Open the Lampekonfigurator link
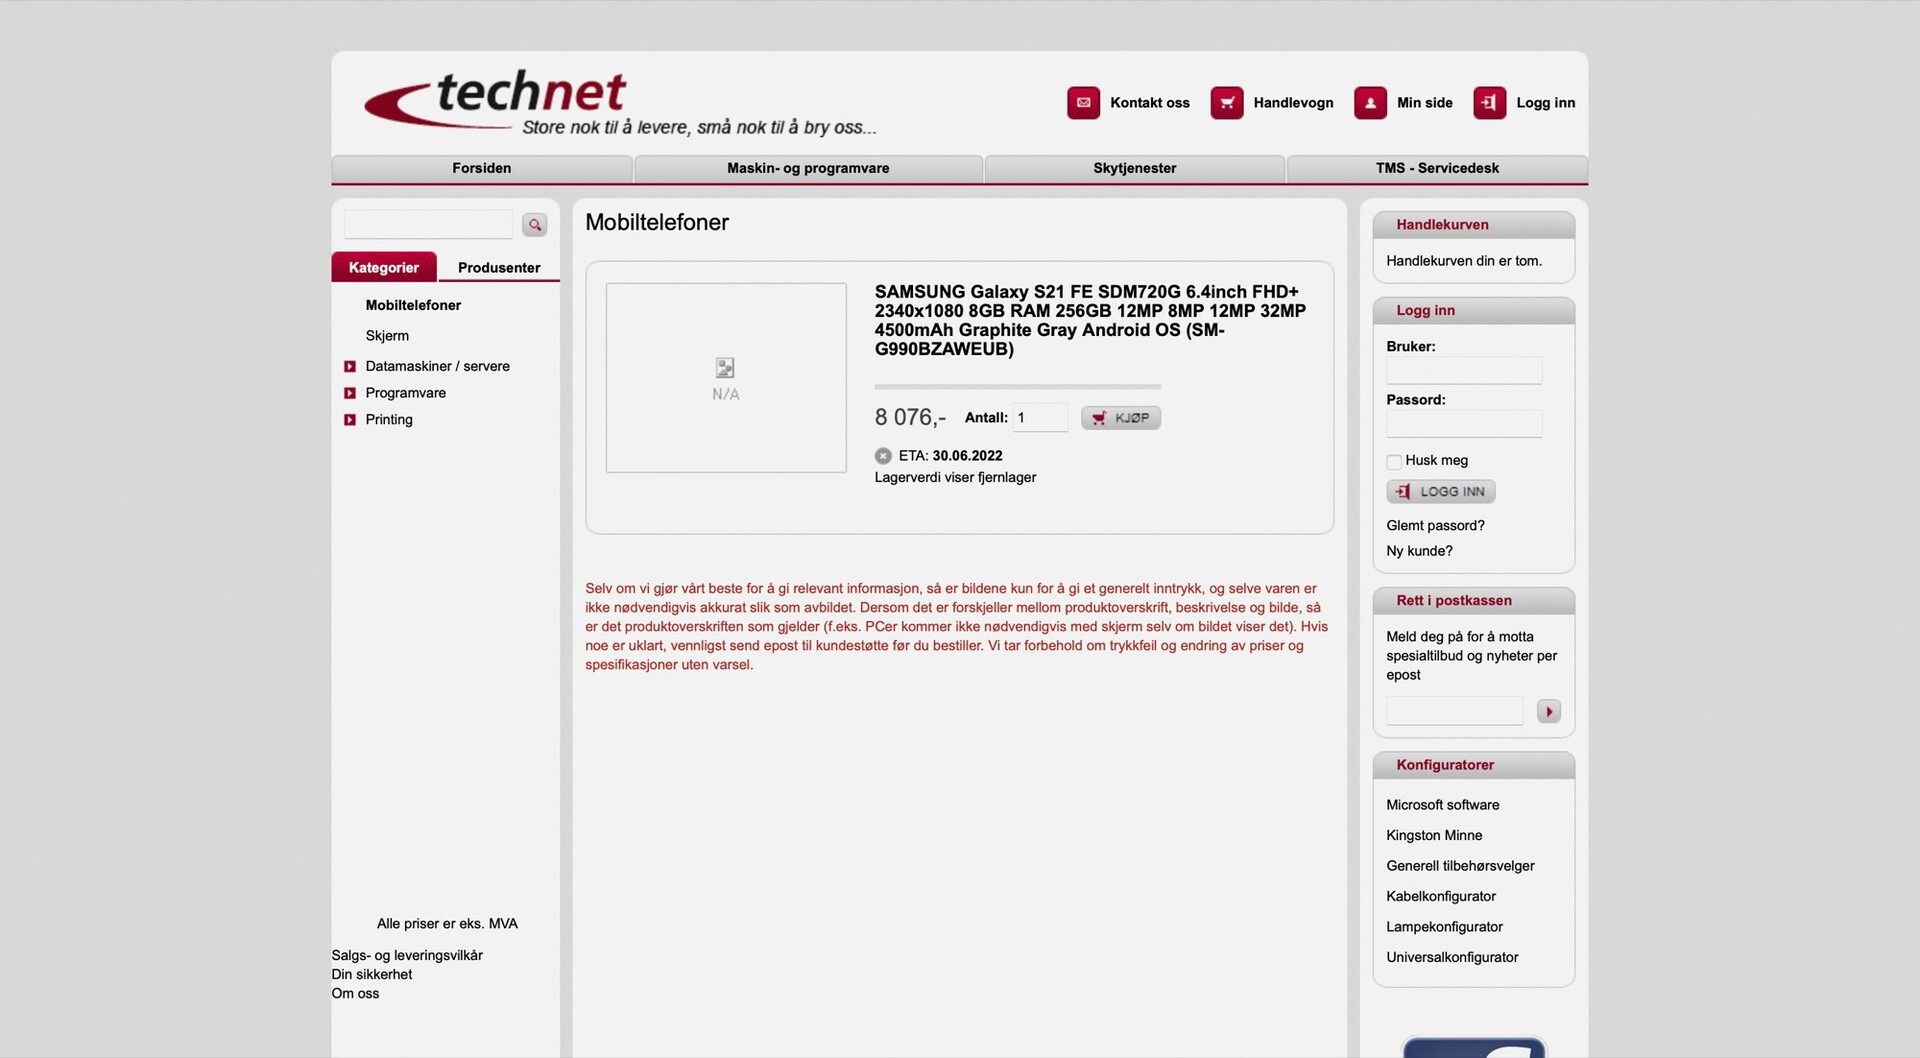1920x1058 pixels. pos(1444,927)
